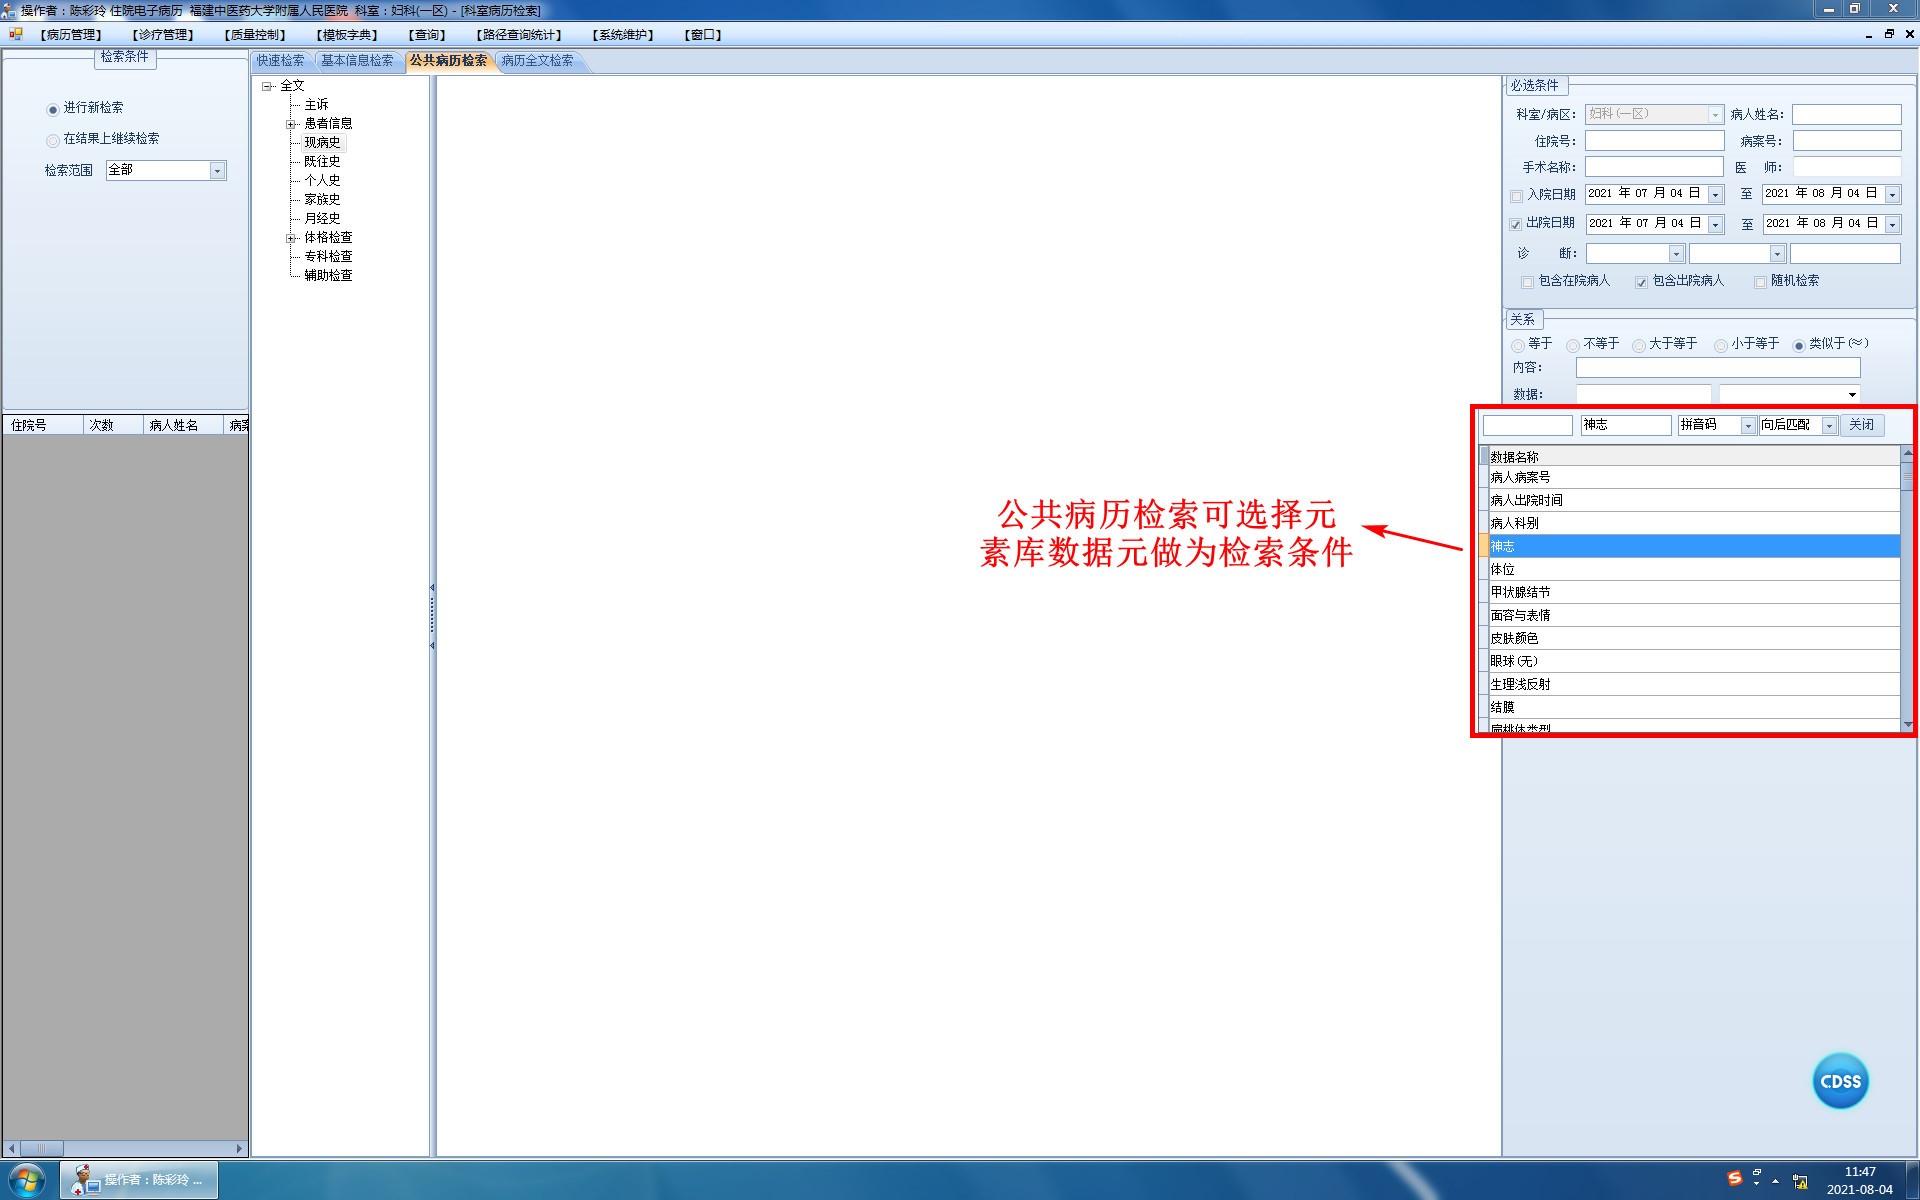Viewport: 1920px width, 1200px height.
Task: Check the 随机检索 checkbox
Action: 1760,282
